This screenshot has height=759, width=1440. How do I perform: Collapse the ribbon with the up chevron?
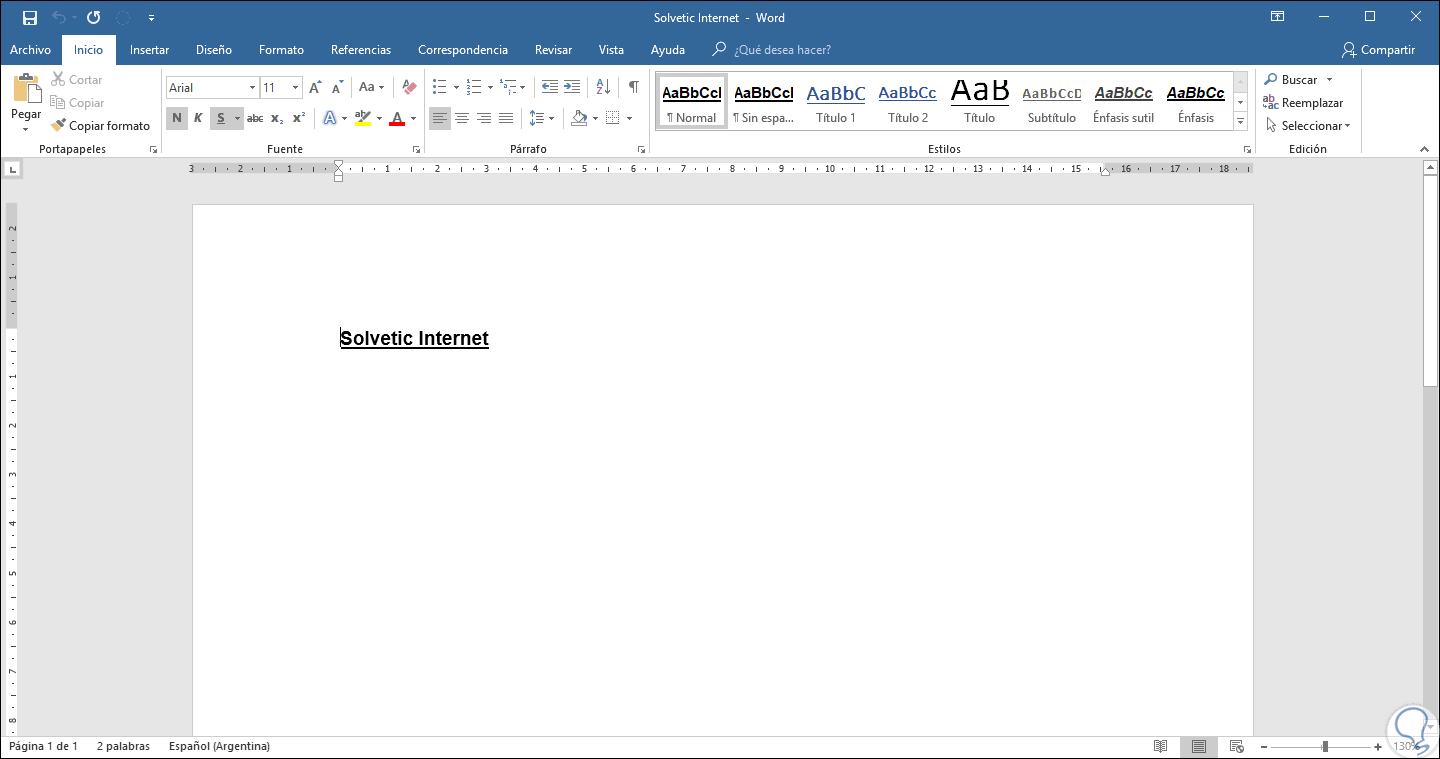1425,149
